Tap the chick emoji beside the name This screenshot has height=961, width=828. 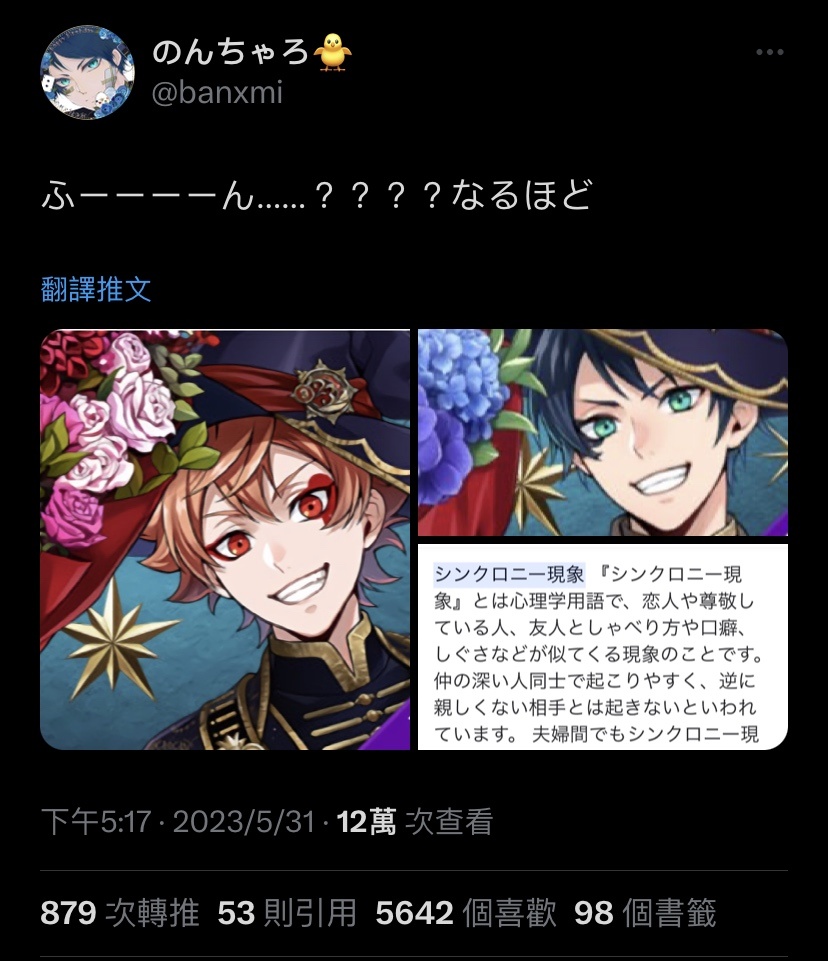click(332, 51)
